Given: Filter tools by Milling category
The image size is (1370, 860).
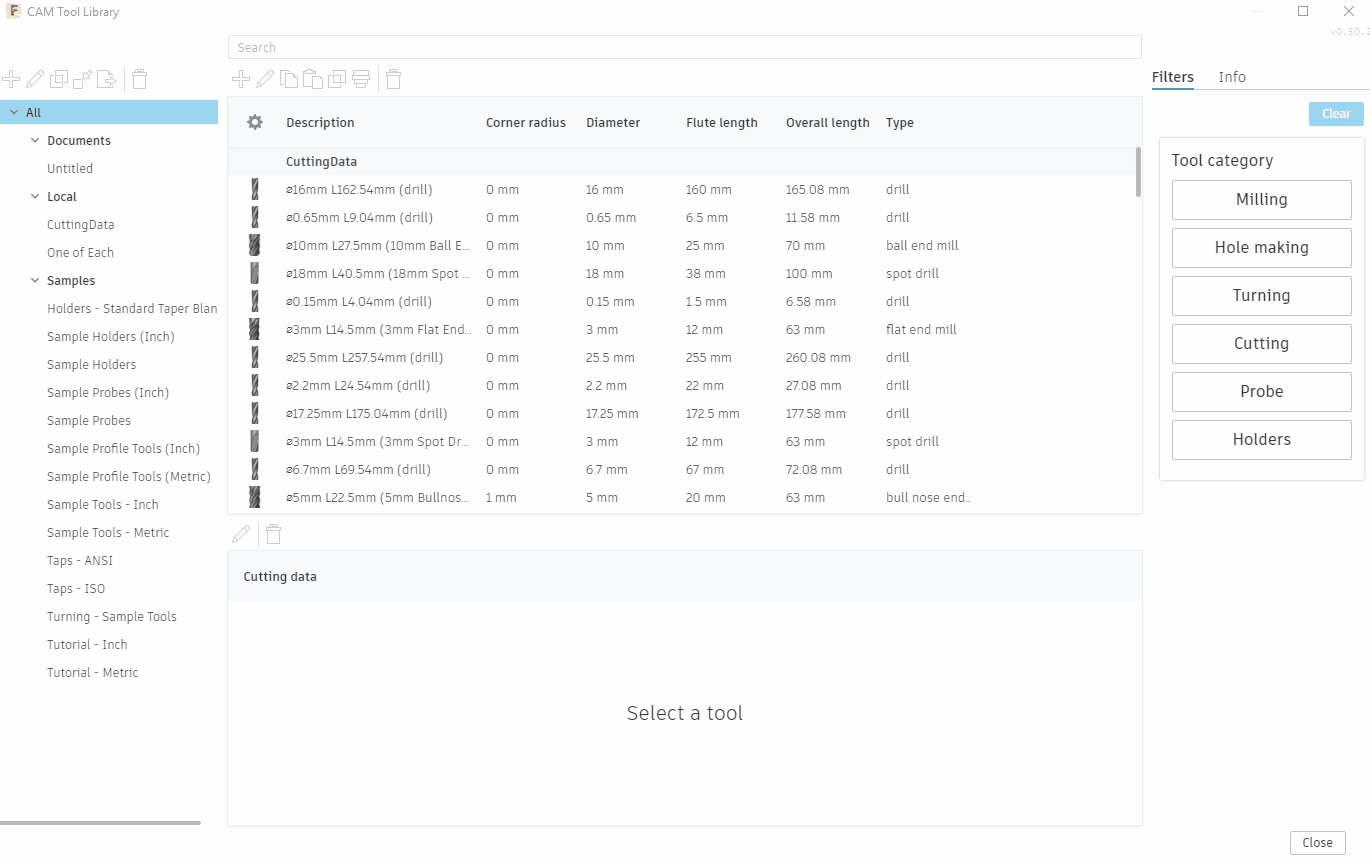Looking at the screenshot, I should click(1261, 200).
